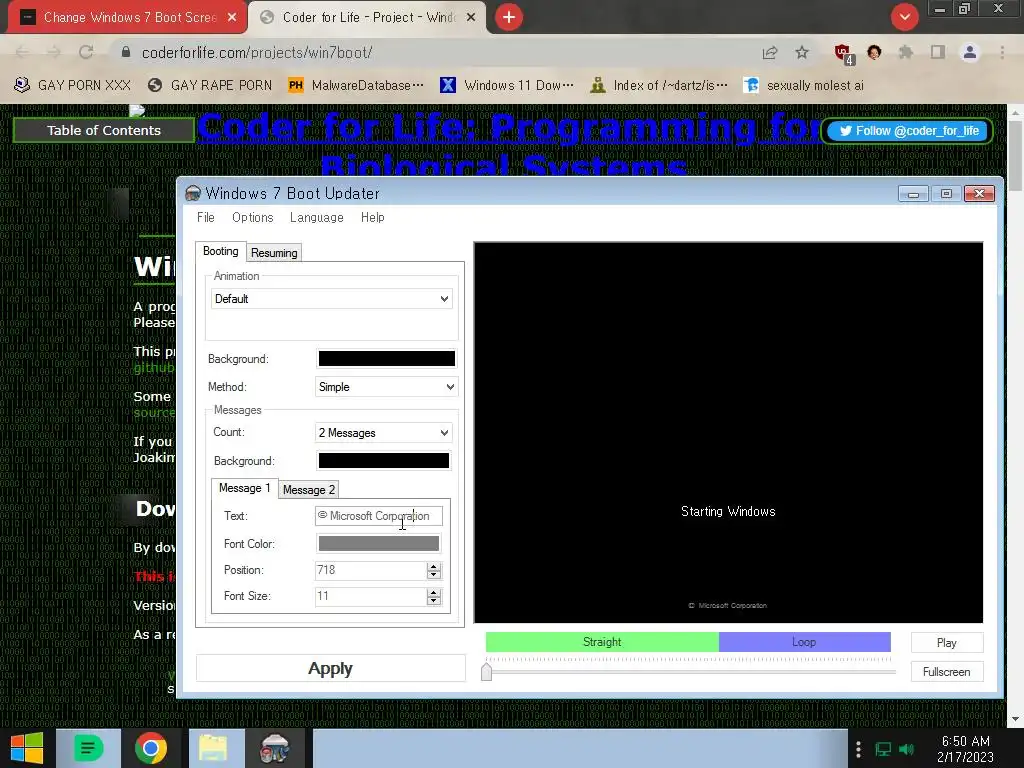Click the animation frame slider handle
Image resolution: width=1024 pixels, height=768 pixels.
click(487, 671)
